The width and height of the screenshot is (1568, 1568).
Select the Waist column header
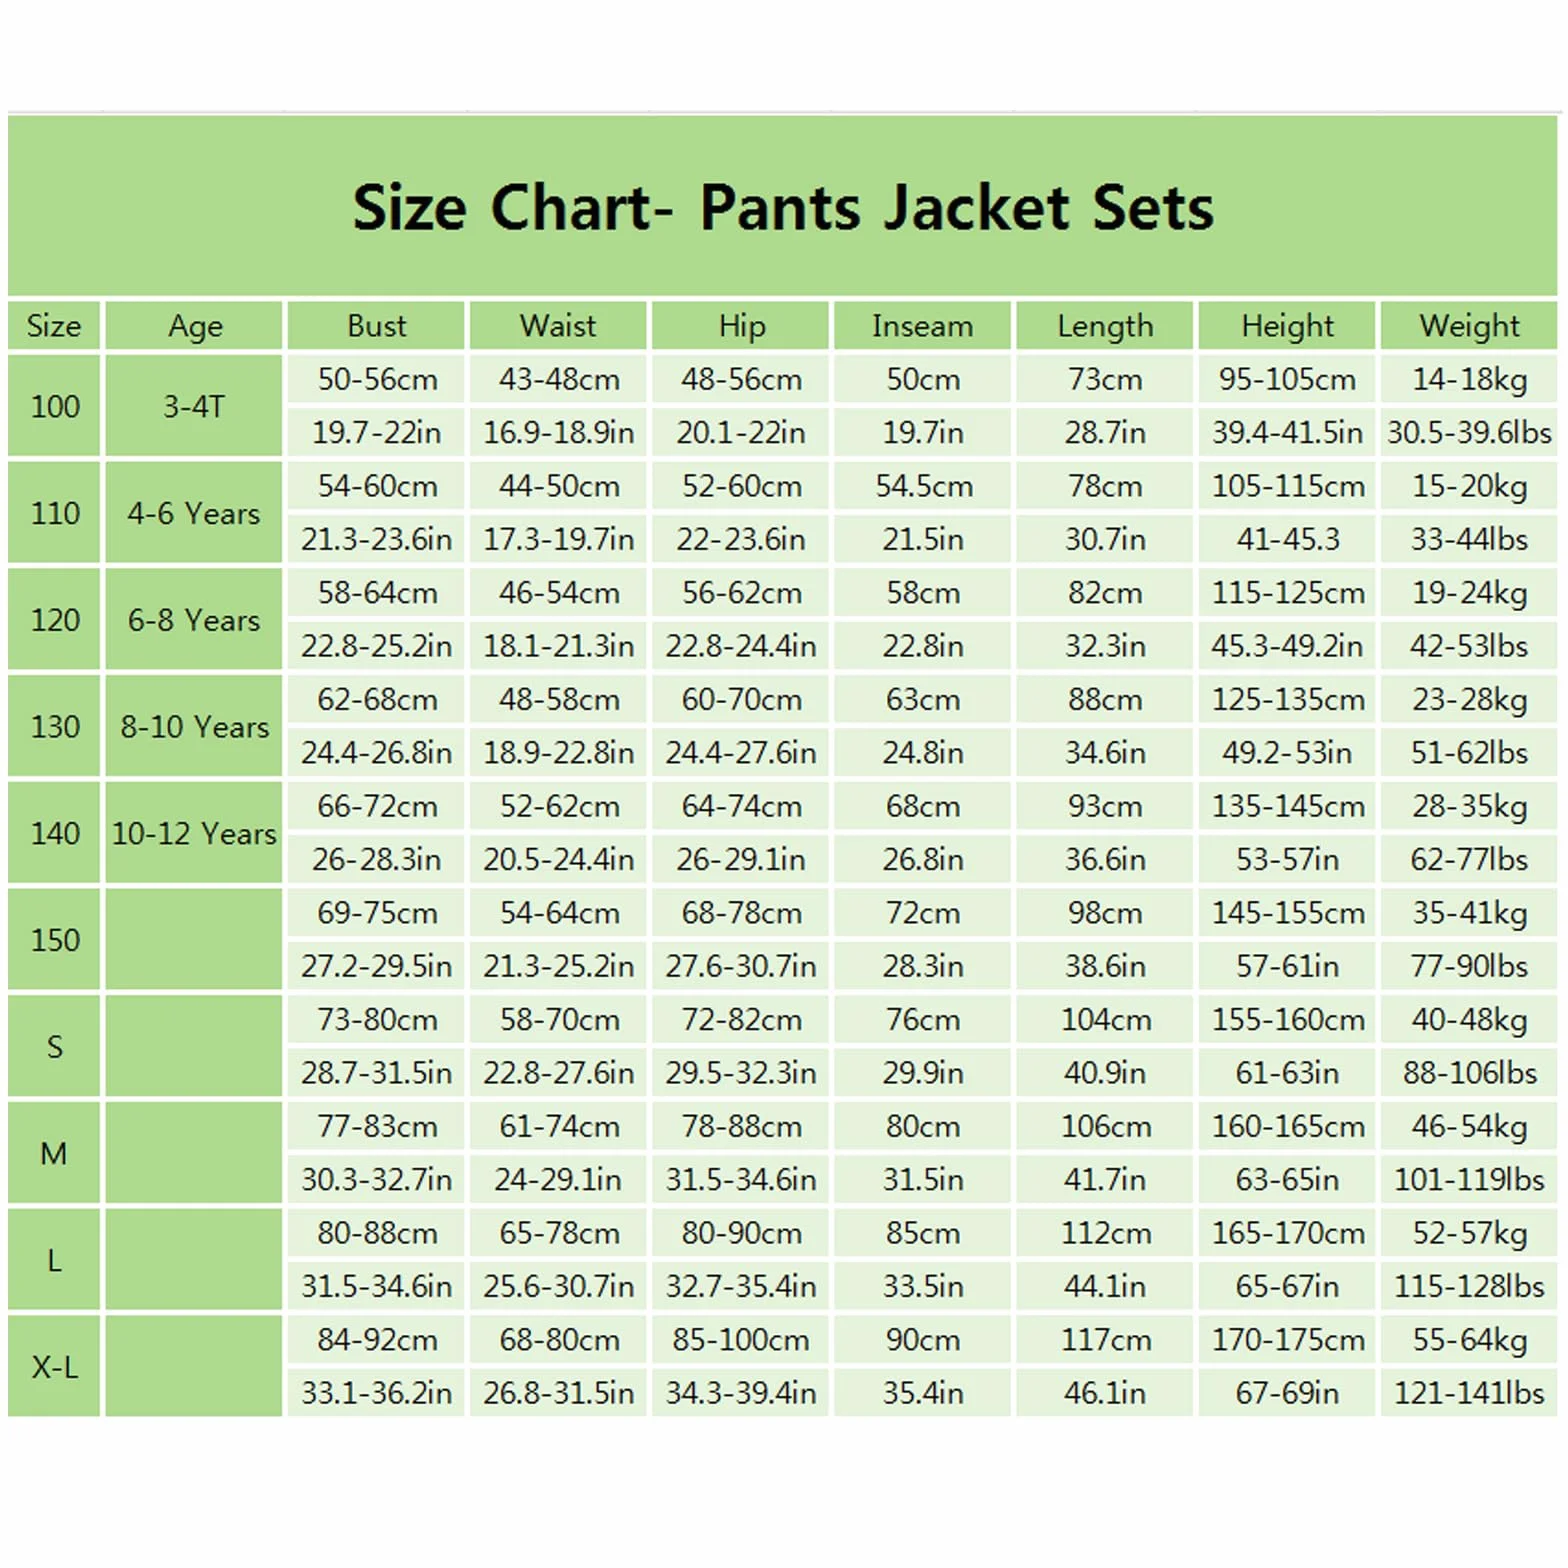(558, 325)
